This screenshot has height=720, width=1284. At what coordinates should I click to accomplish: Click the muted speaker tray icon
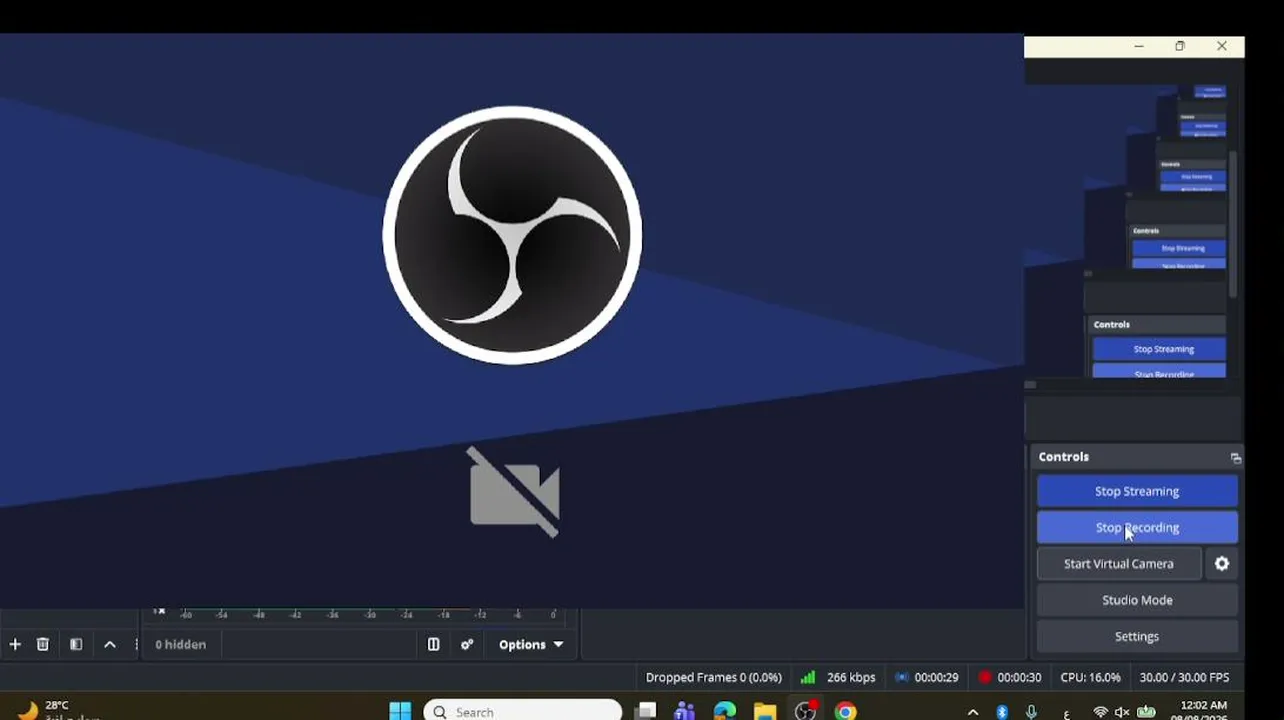1122,712
